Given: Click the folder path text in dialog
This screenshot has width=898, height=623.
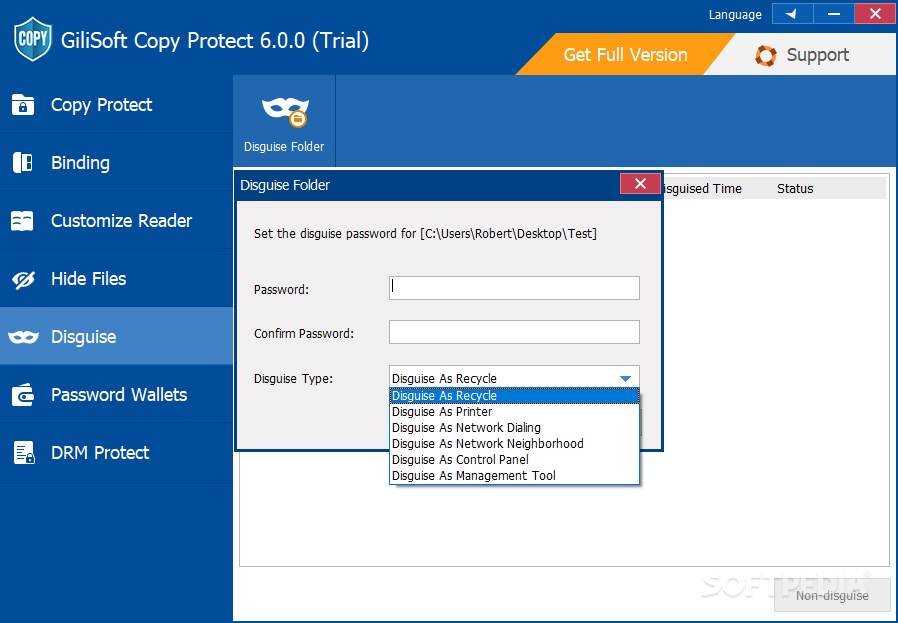Looking at the screenshot, I should coord(509,234).
